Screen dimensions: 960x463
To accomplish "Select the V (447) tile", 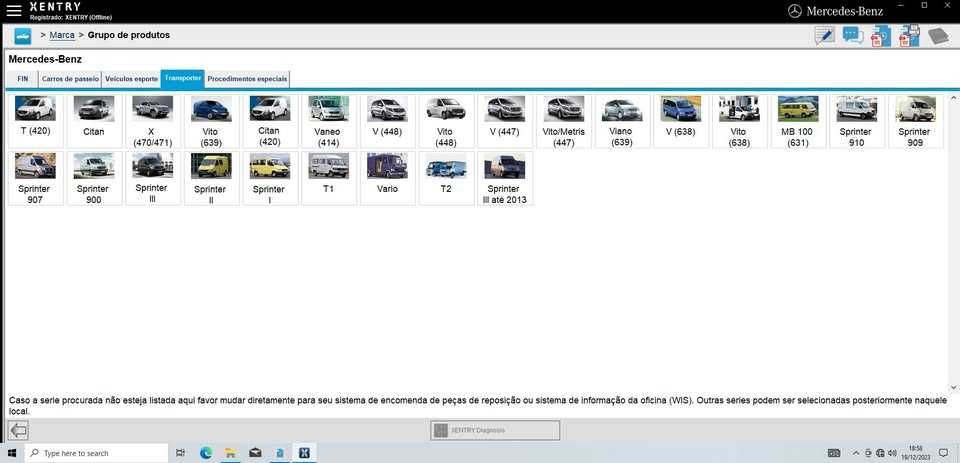I will (x=505, y=121).
